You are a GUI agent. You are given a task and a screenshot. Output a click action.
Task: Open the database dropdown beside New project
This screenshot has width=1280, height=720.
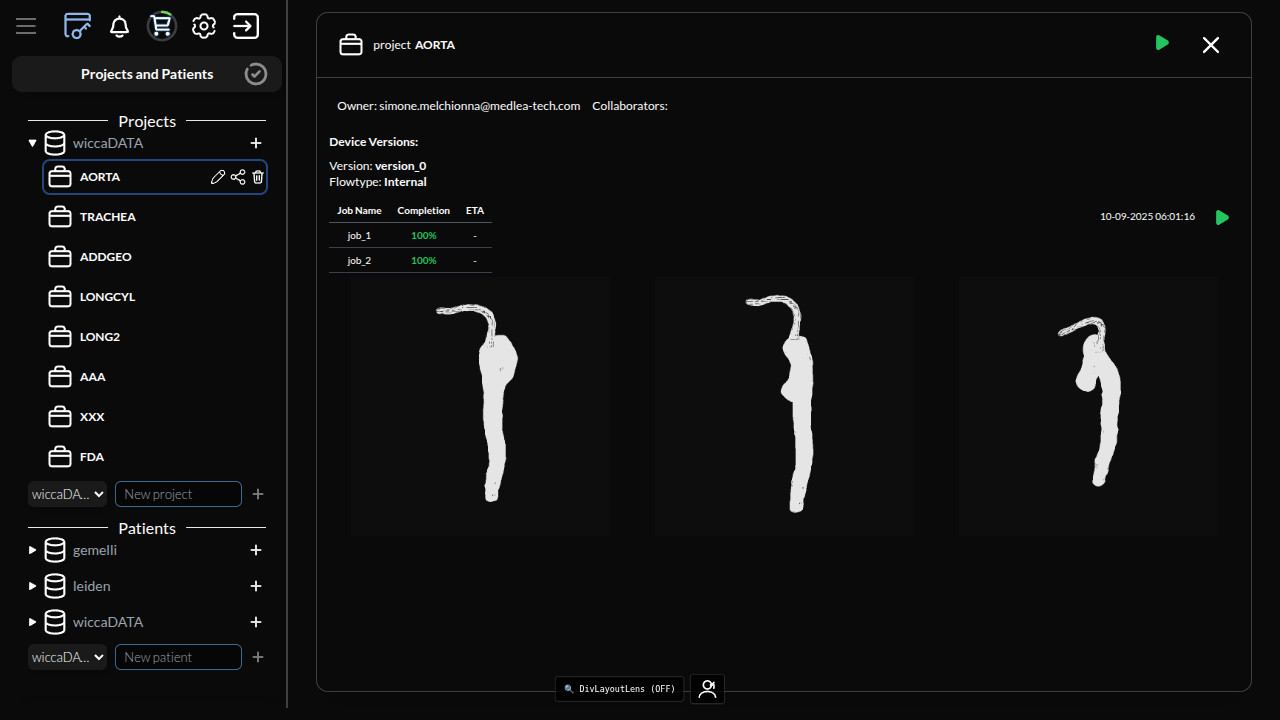[67, 494]
